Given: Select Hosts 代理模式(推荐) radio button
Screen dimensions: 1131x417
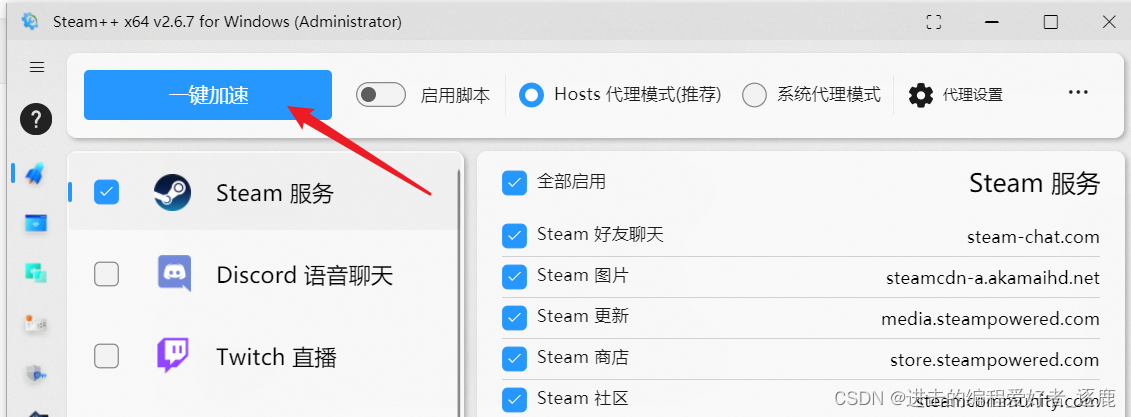Looking at the screenshot, I should click(x=532, y=95).
